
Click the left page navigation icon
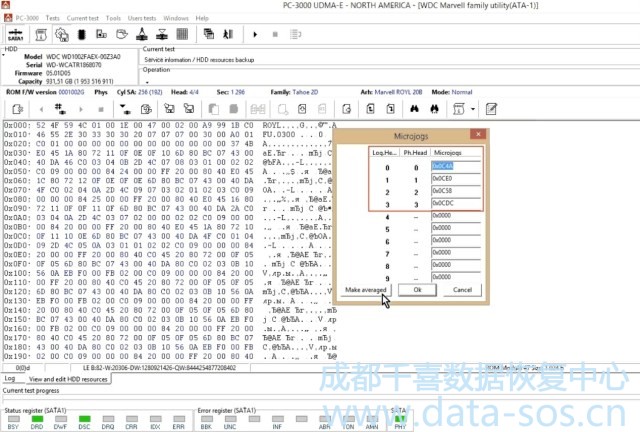click(370, 109)
